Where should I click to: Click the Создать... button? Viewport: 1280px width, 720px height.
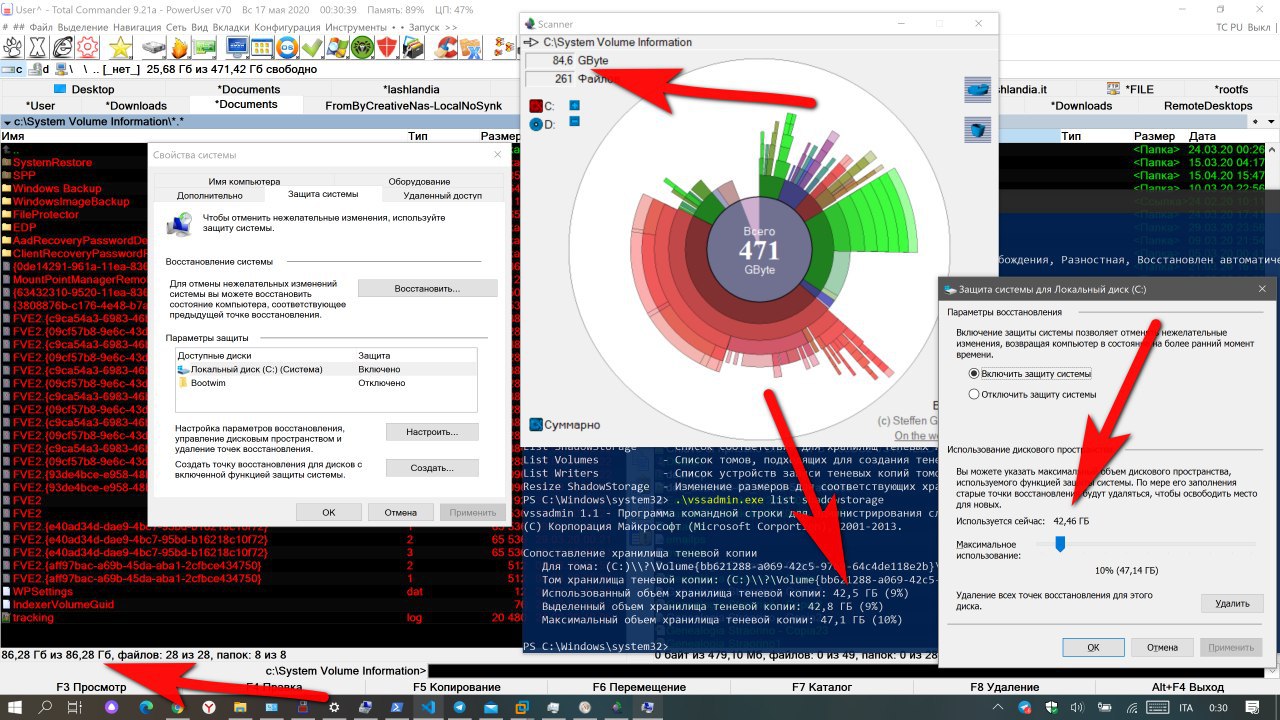point(432,468)
